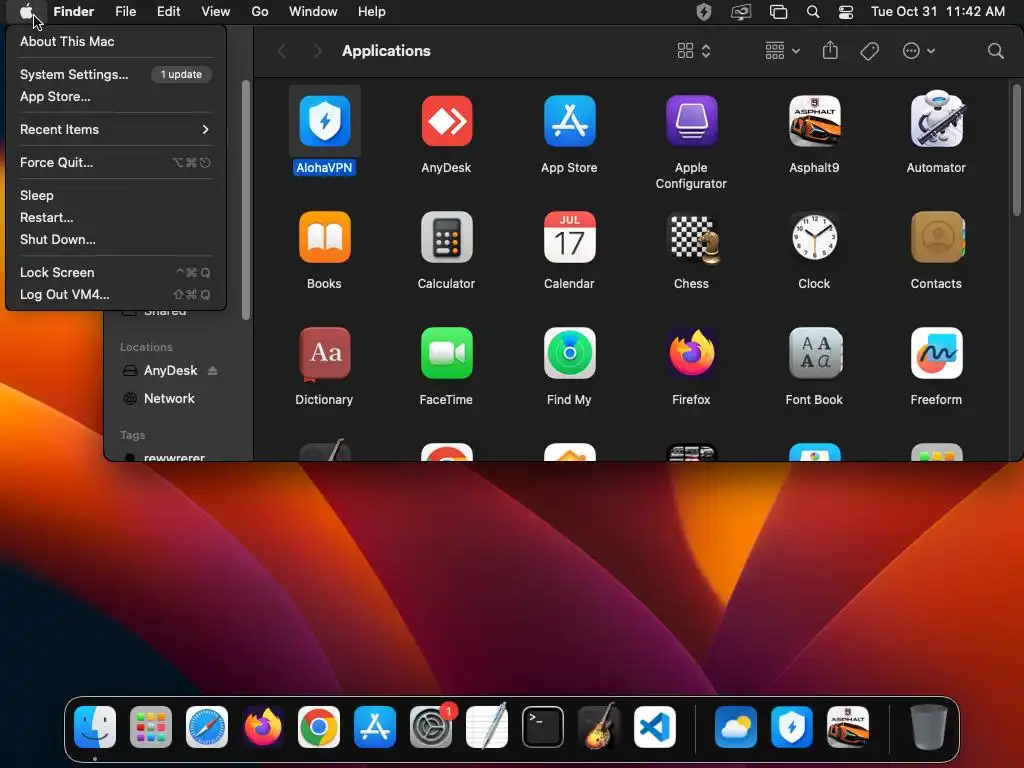
Task: Select Firefox icon in Applications grid
Action: (692, 353)
